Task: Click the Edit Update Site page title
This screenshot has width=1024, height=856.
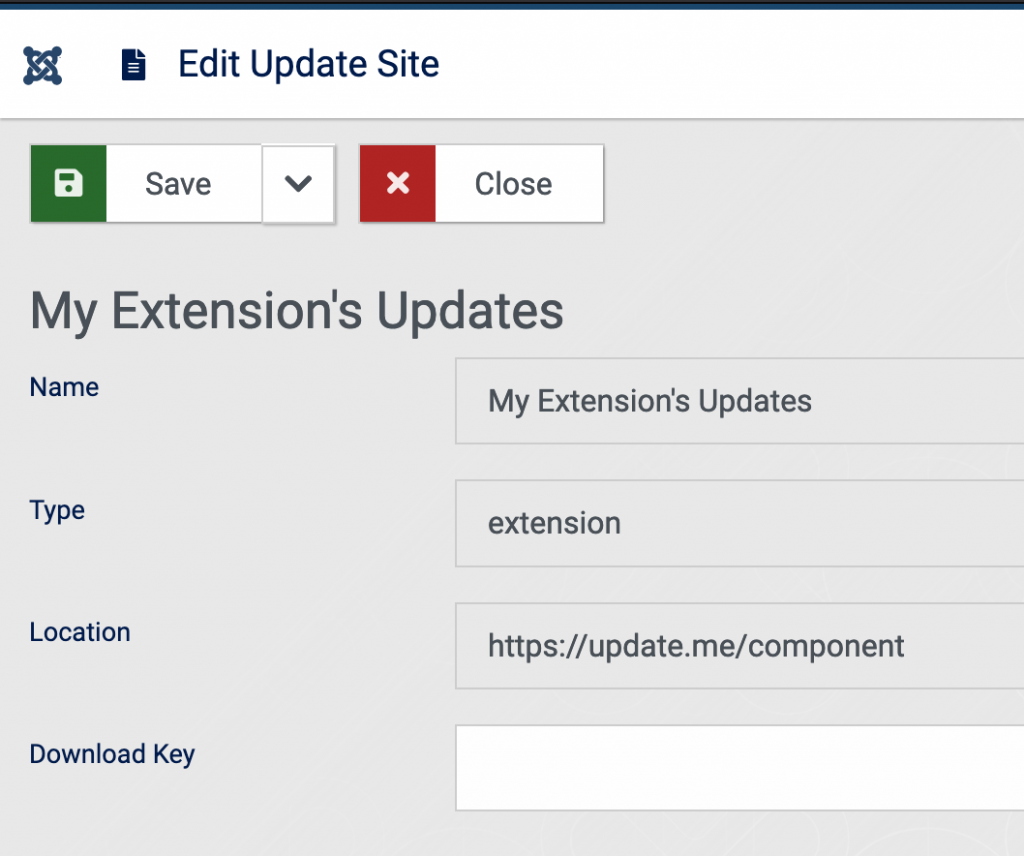Action: click(x=308, y=64)
